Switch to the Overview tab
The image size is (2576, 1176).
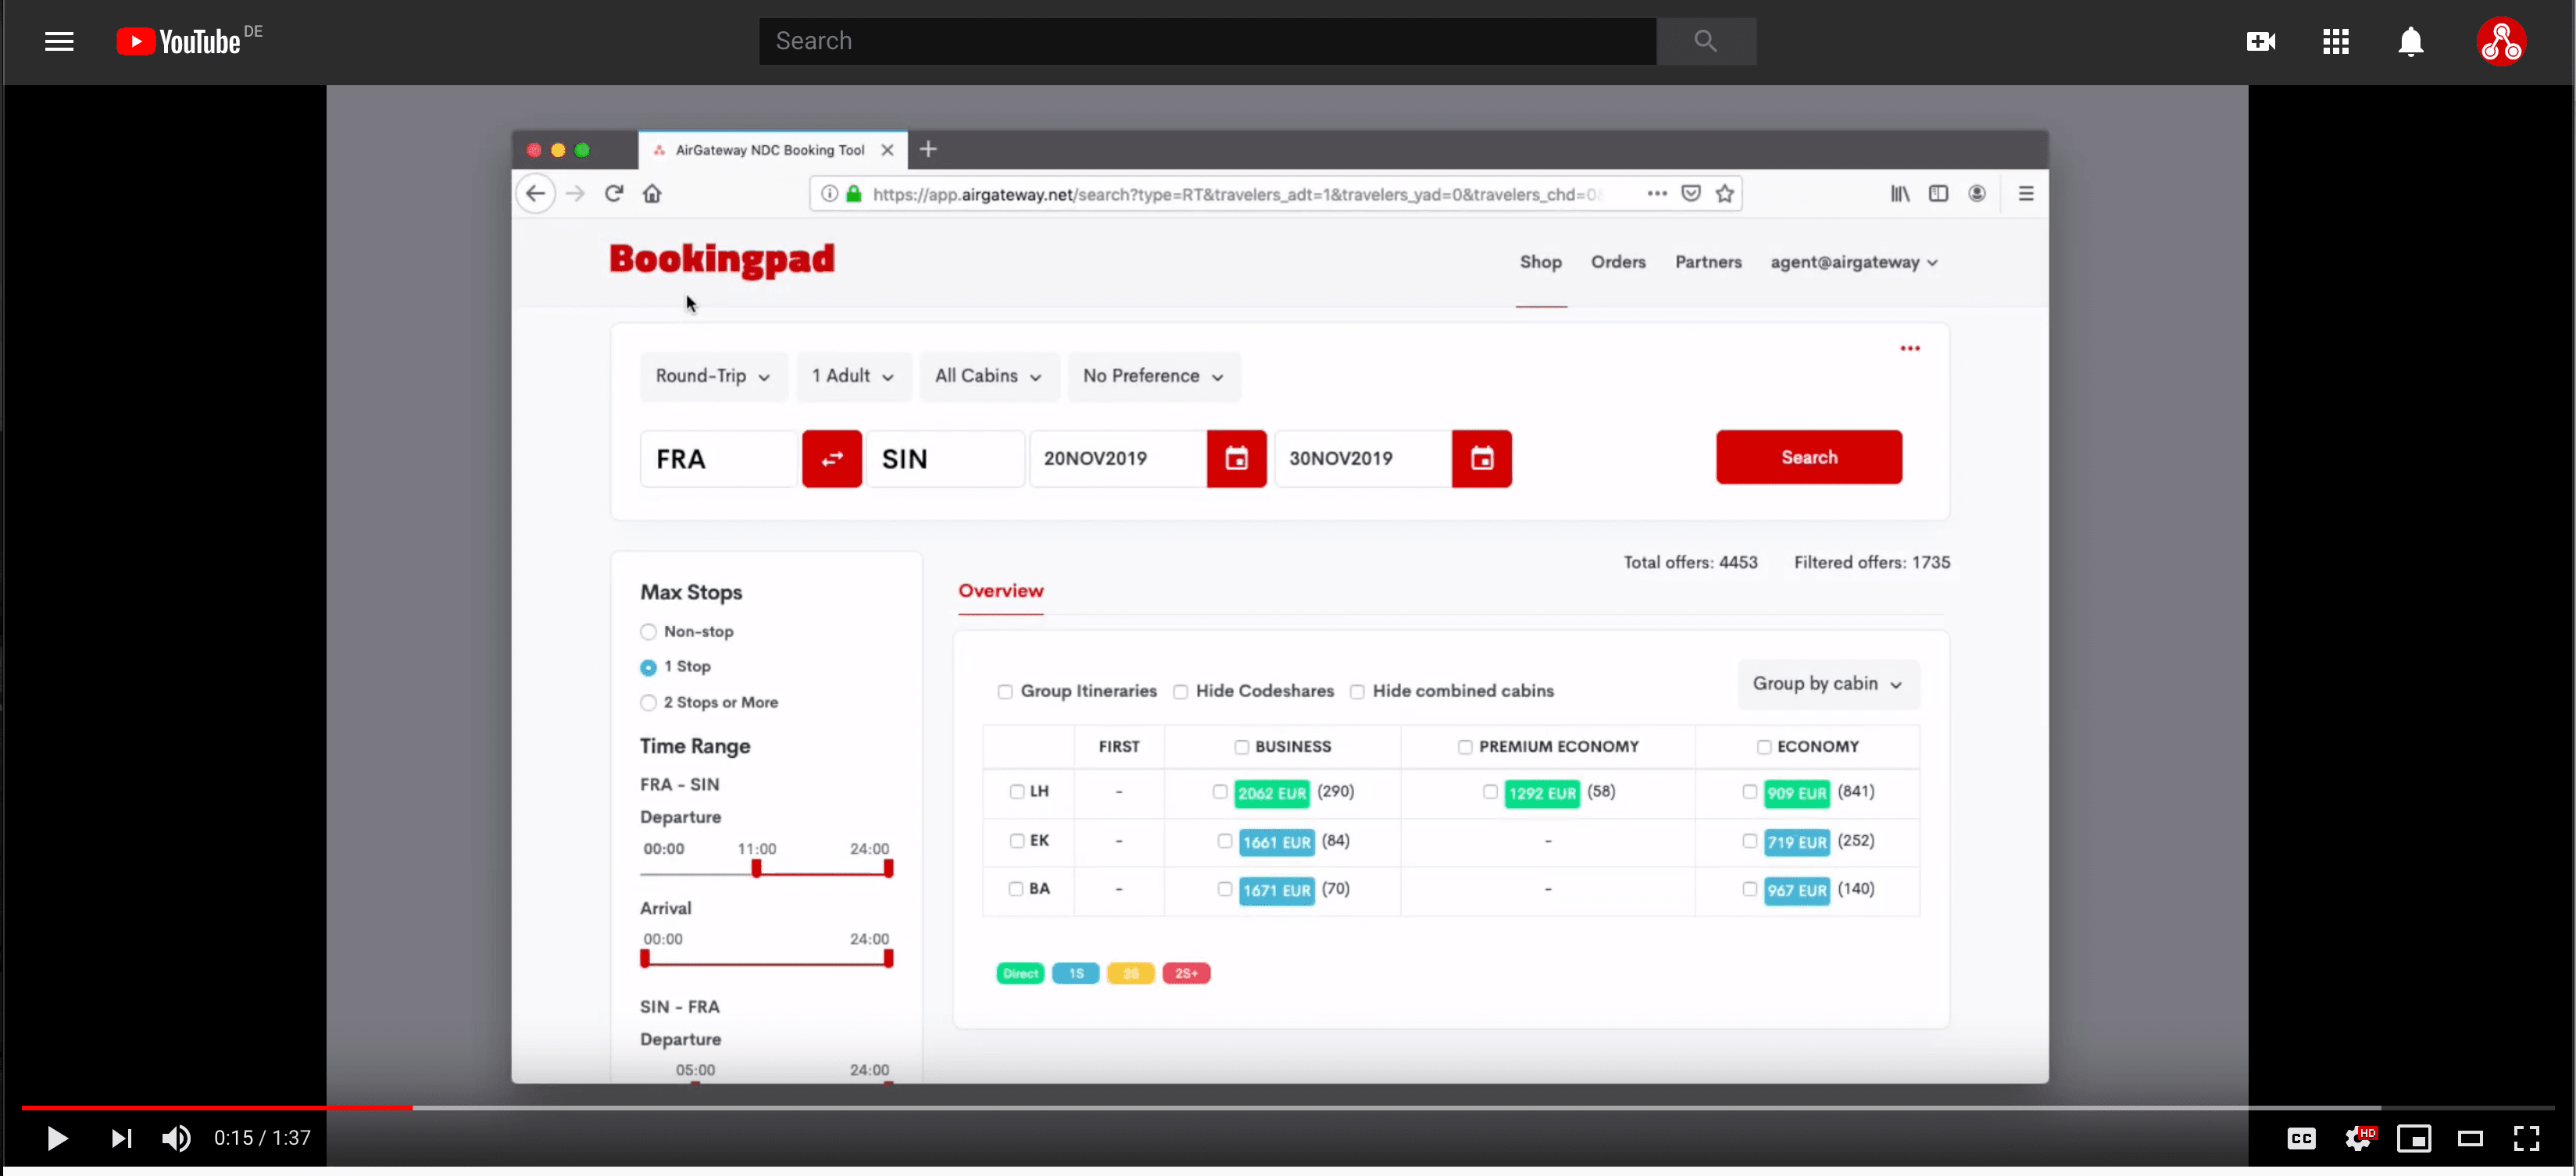pyautogui.click(x=1001, y=590)
